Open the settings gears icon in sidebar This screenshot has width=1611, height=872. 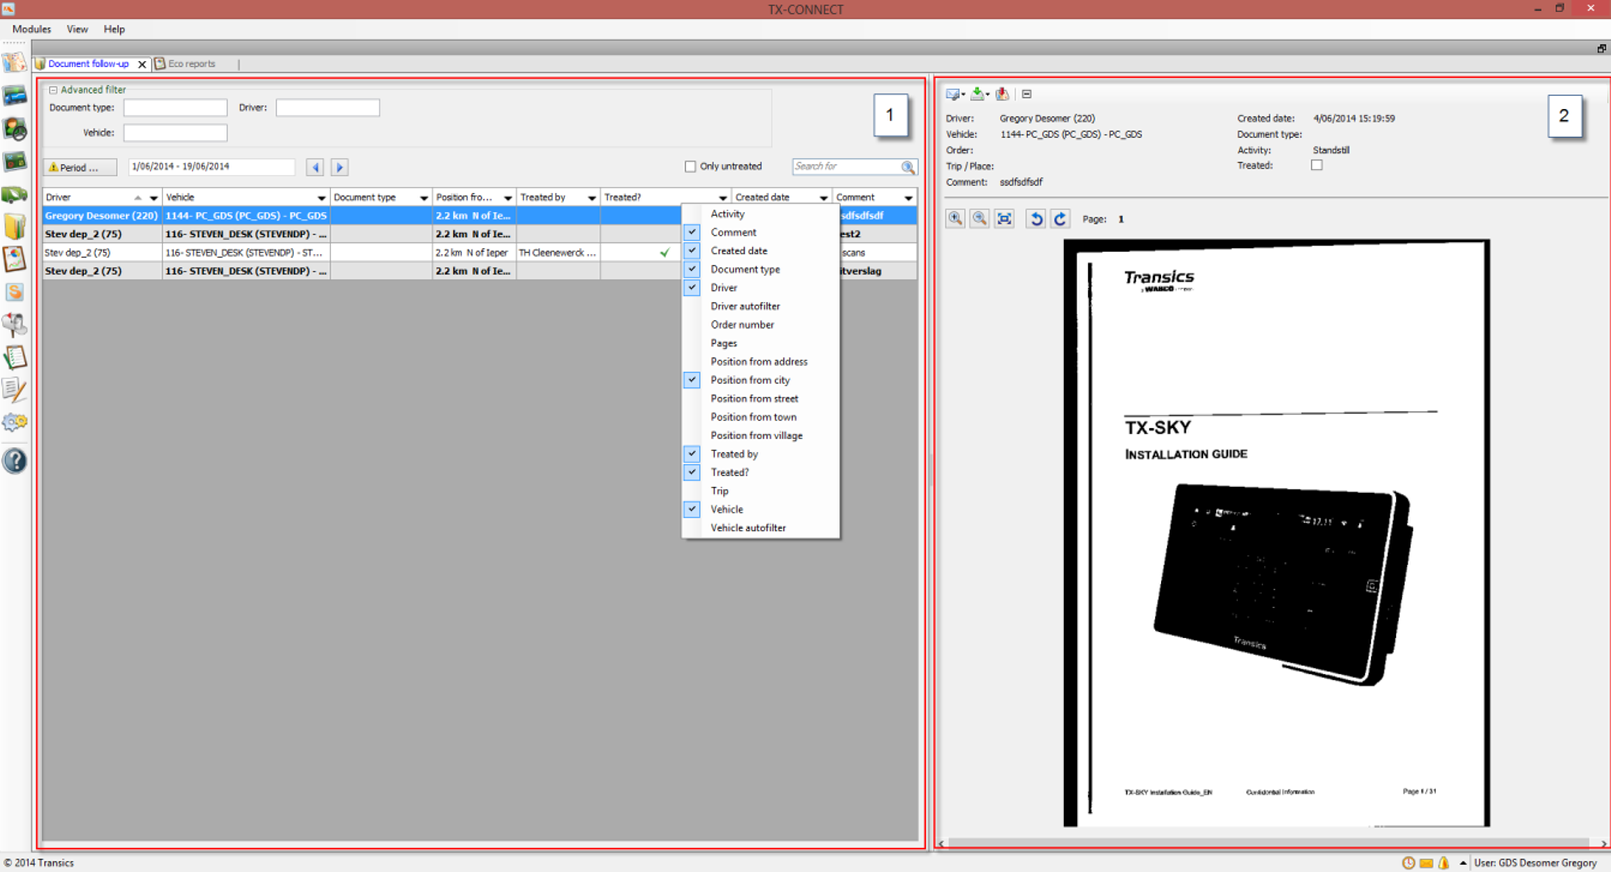15,423
